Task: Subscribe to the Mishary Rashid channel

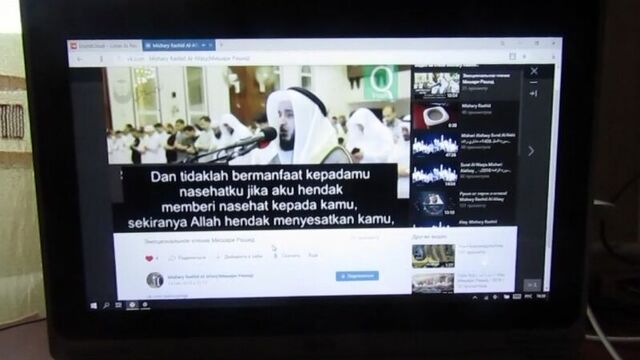Action: [357, 276]
